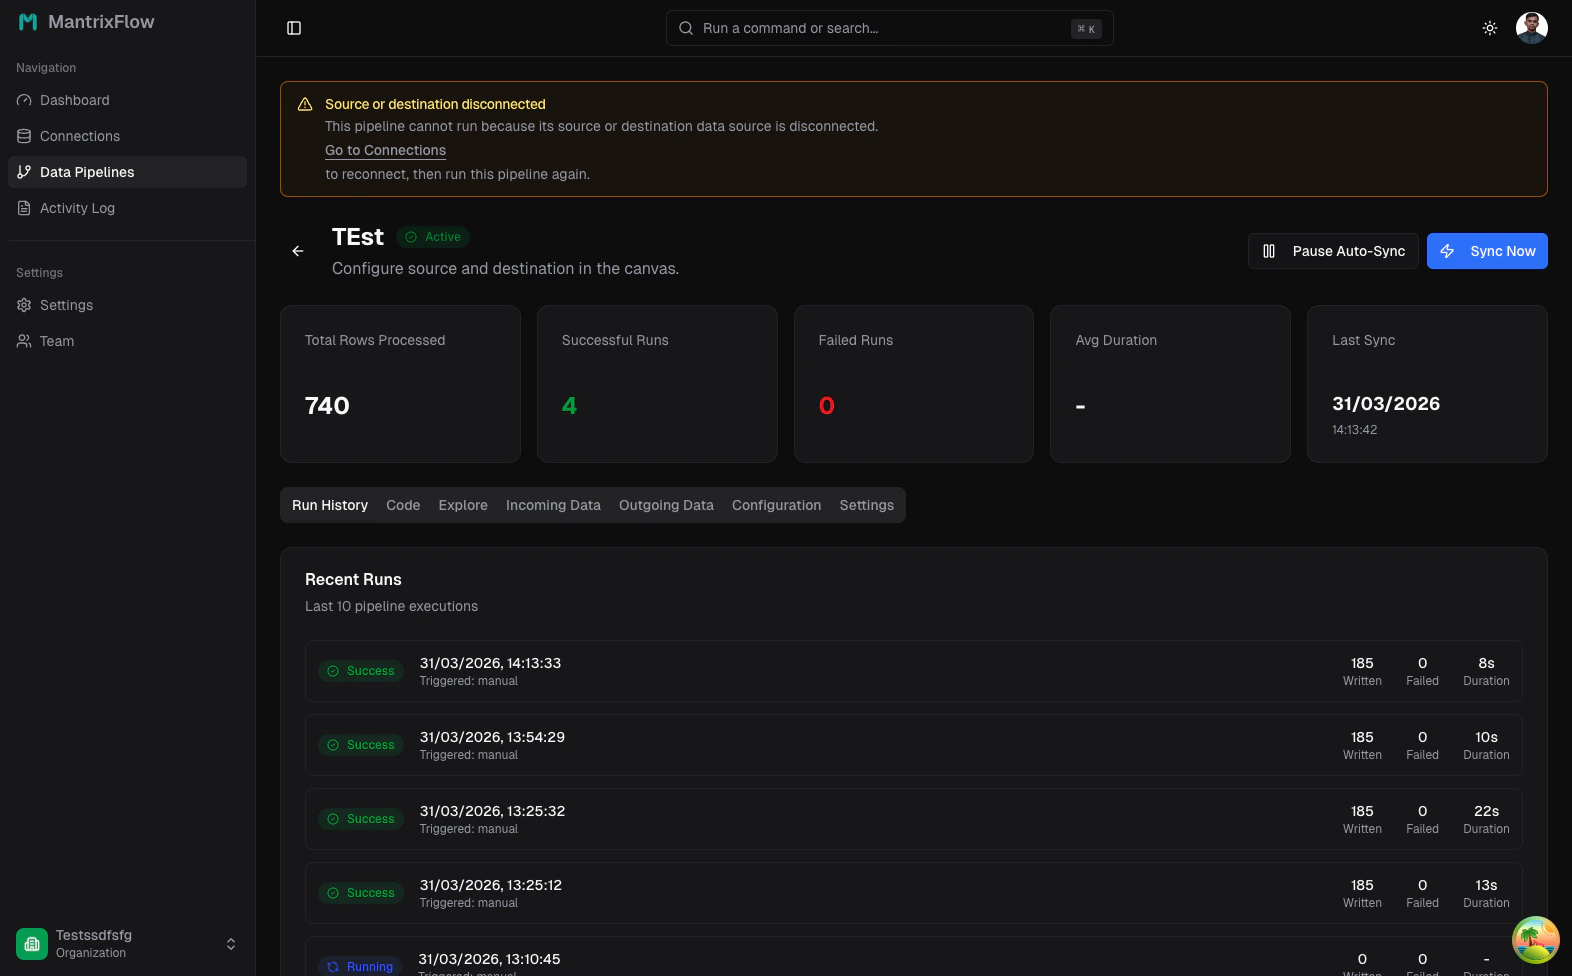Click the Team people icon
The image size is (1572, 976).
[x=24, y=341]
